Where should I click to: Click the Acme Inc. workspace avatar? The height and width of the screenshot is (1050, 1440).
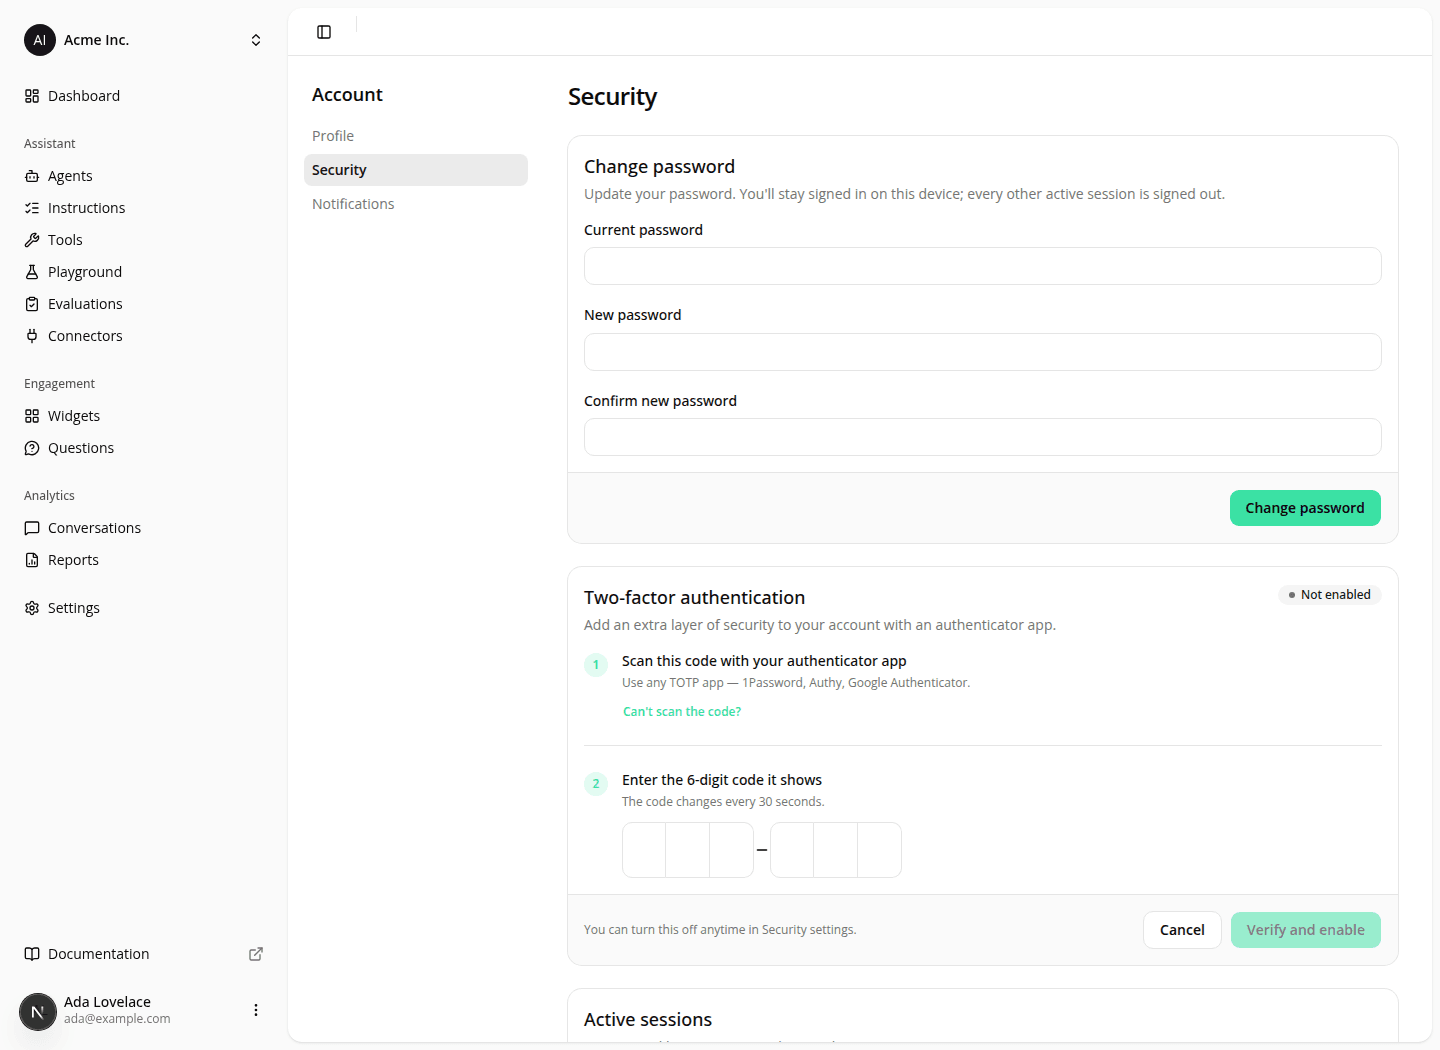coord(40,40)
